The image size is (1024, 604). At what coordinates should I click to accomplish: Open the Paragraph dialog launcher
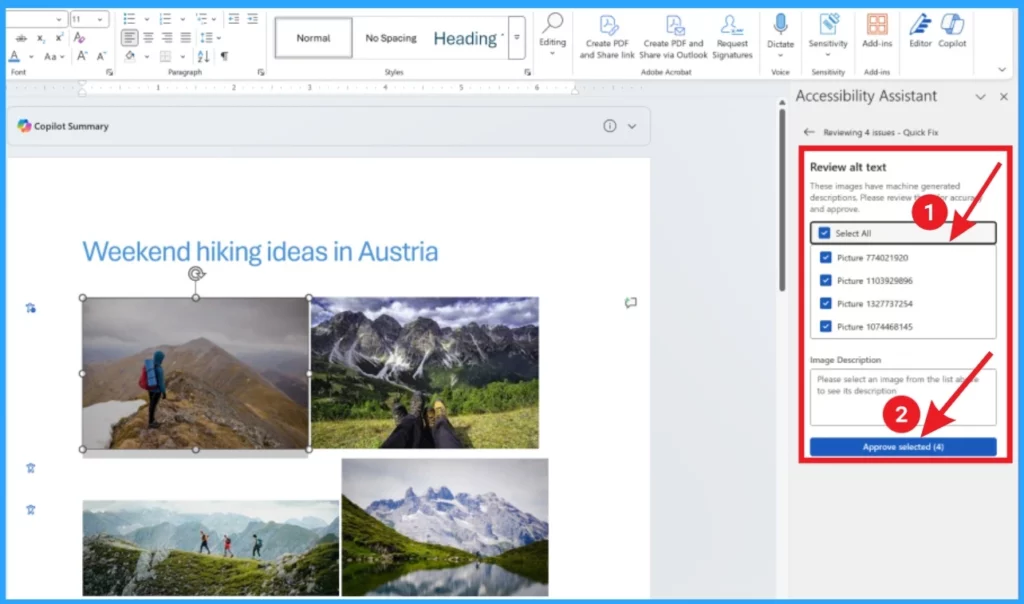261,72
